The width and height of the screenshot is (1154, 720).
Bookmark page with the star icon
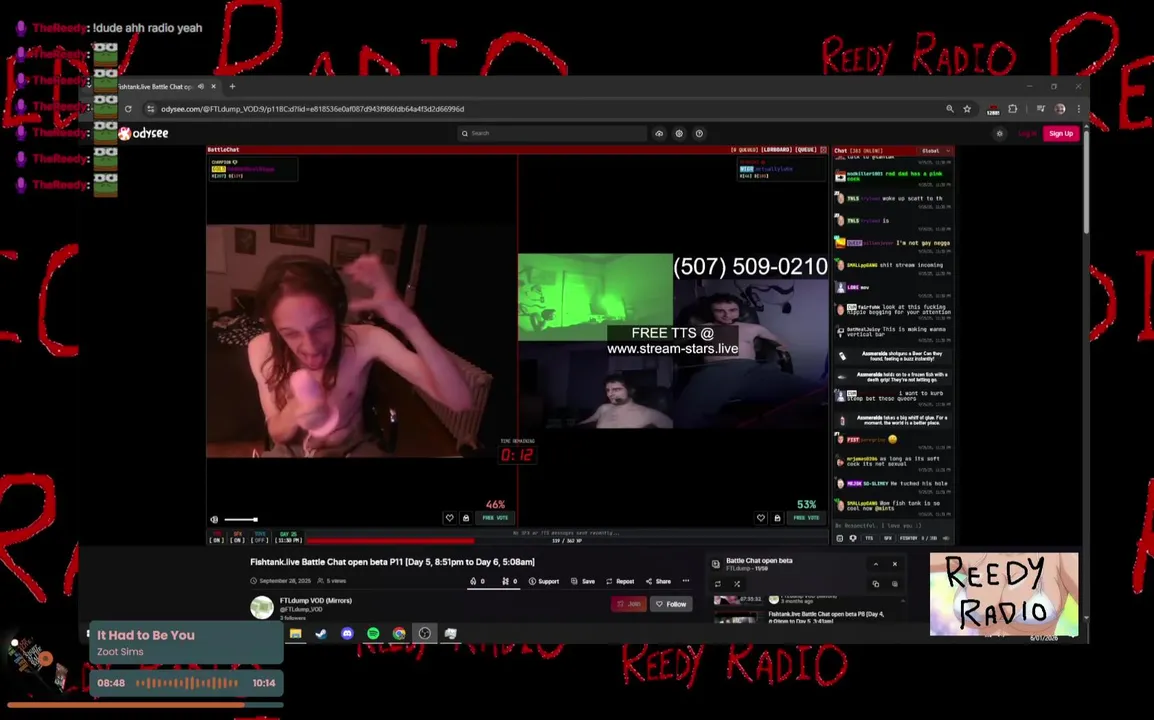[967, 109]
